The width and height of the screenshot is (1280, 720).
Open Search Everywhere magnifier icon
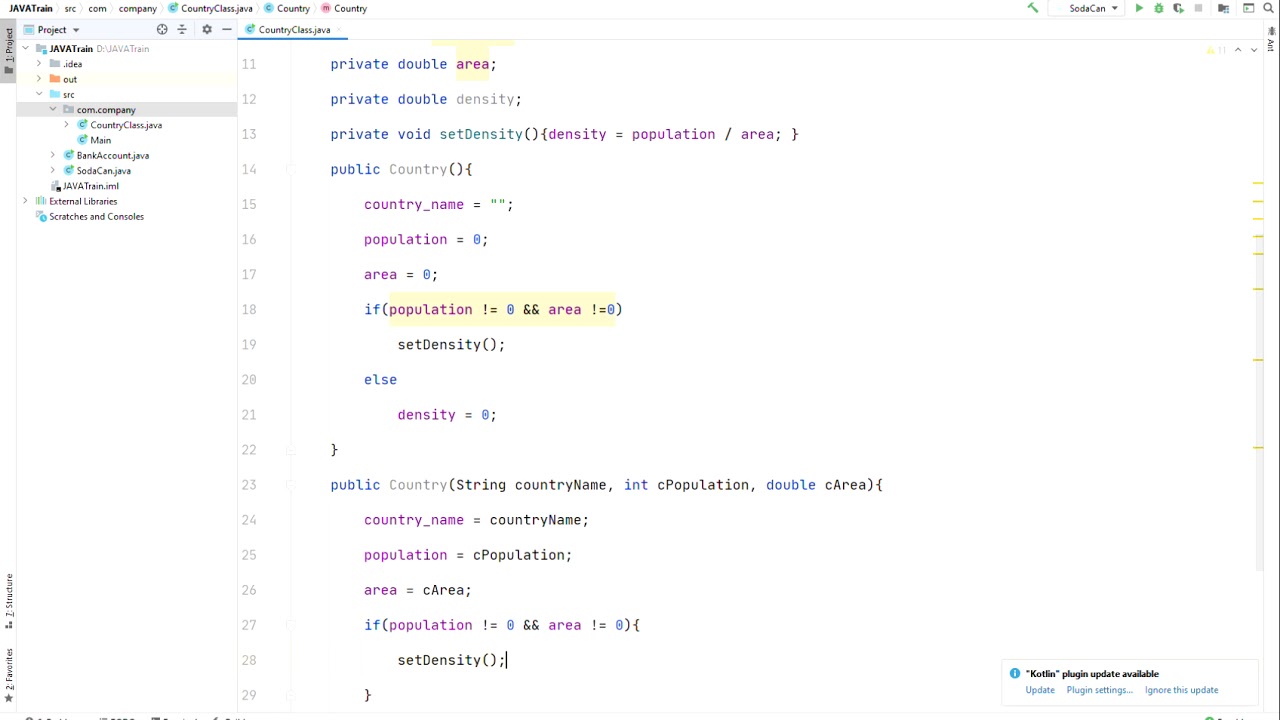coord(1269,8)
